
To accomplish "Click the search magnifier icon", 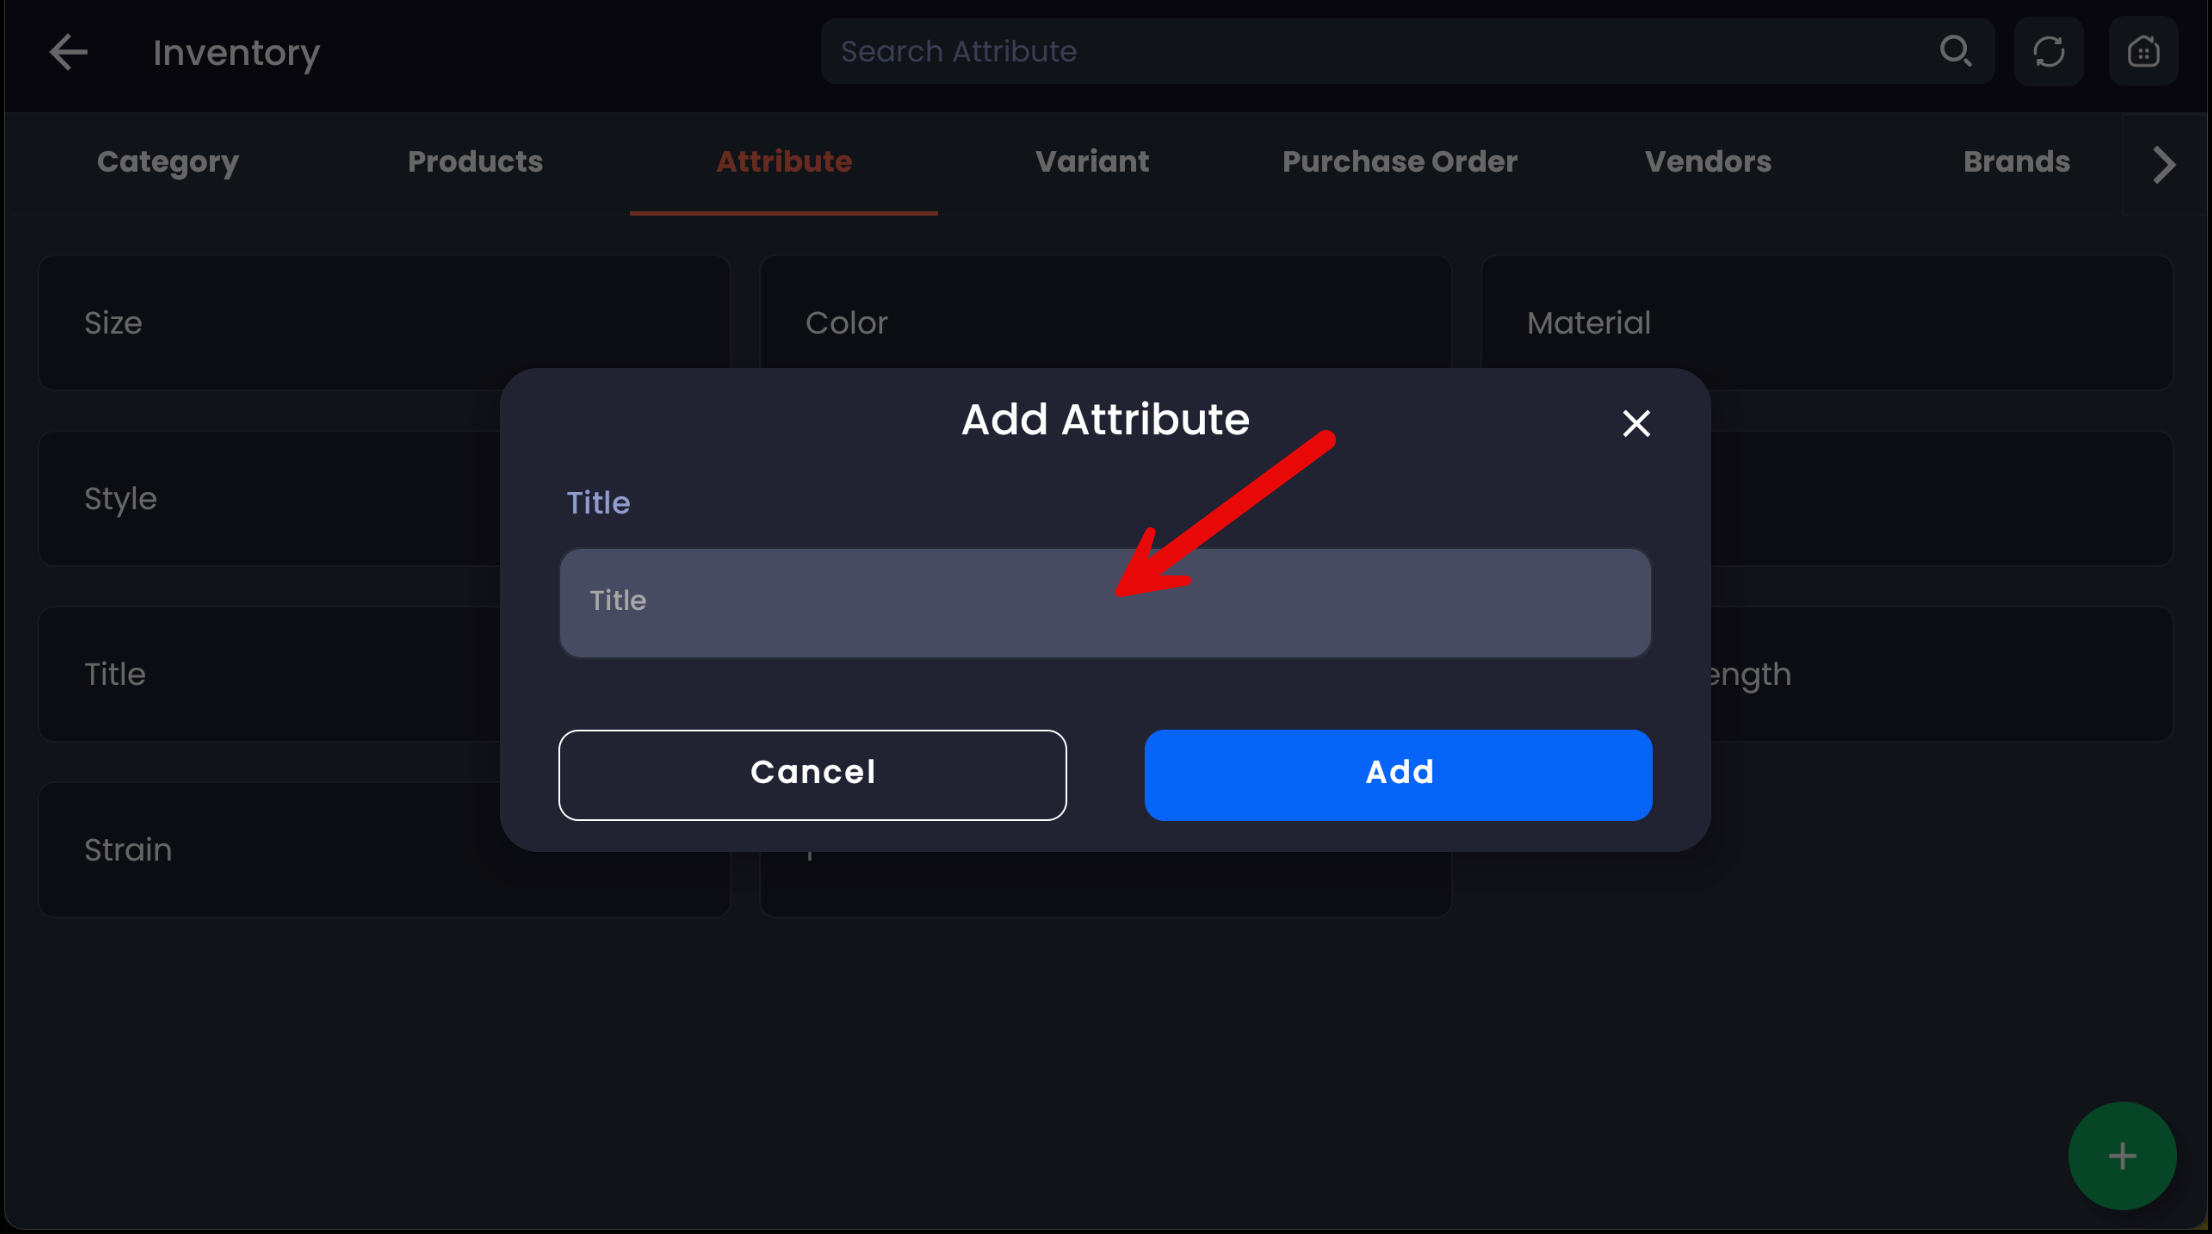I will [1955, 51].
